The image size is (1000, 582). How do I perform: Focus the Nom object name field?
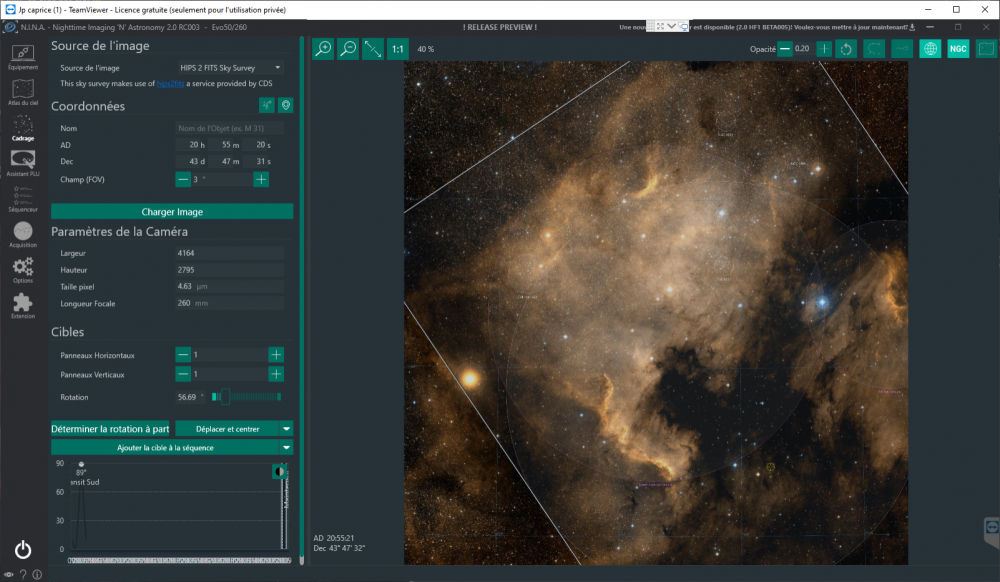[x=230, y=128]
